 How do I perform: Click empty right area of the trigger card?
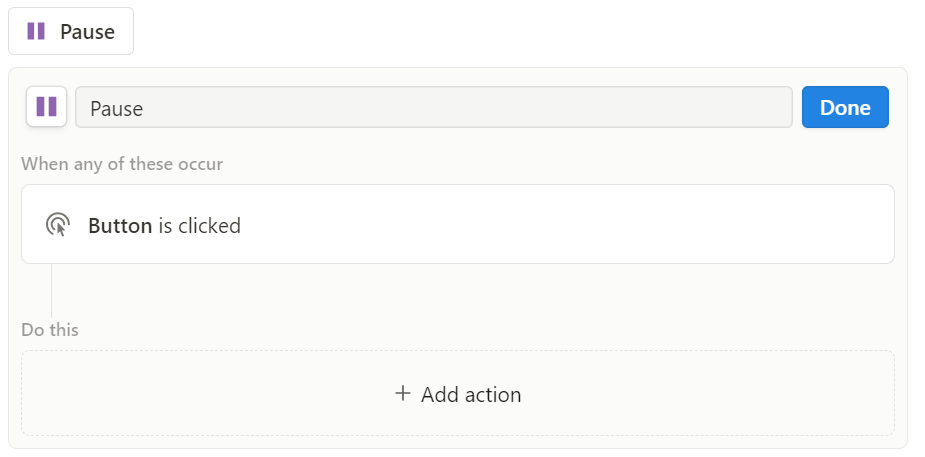pos(649,224)
